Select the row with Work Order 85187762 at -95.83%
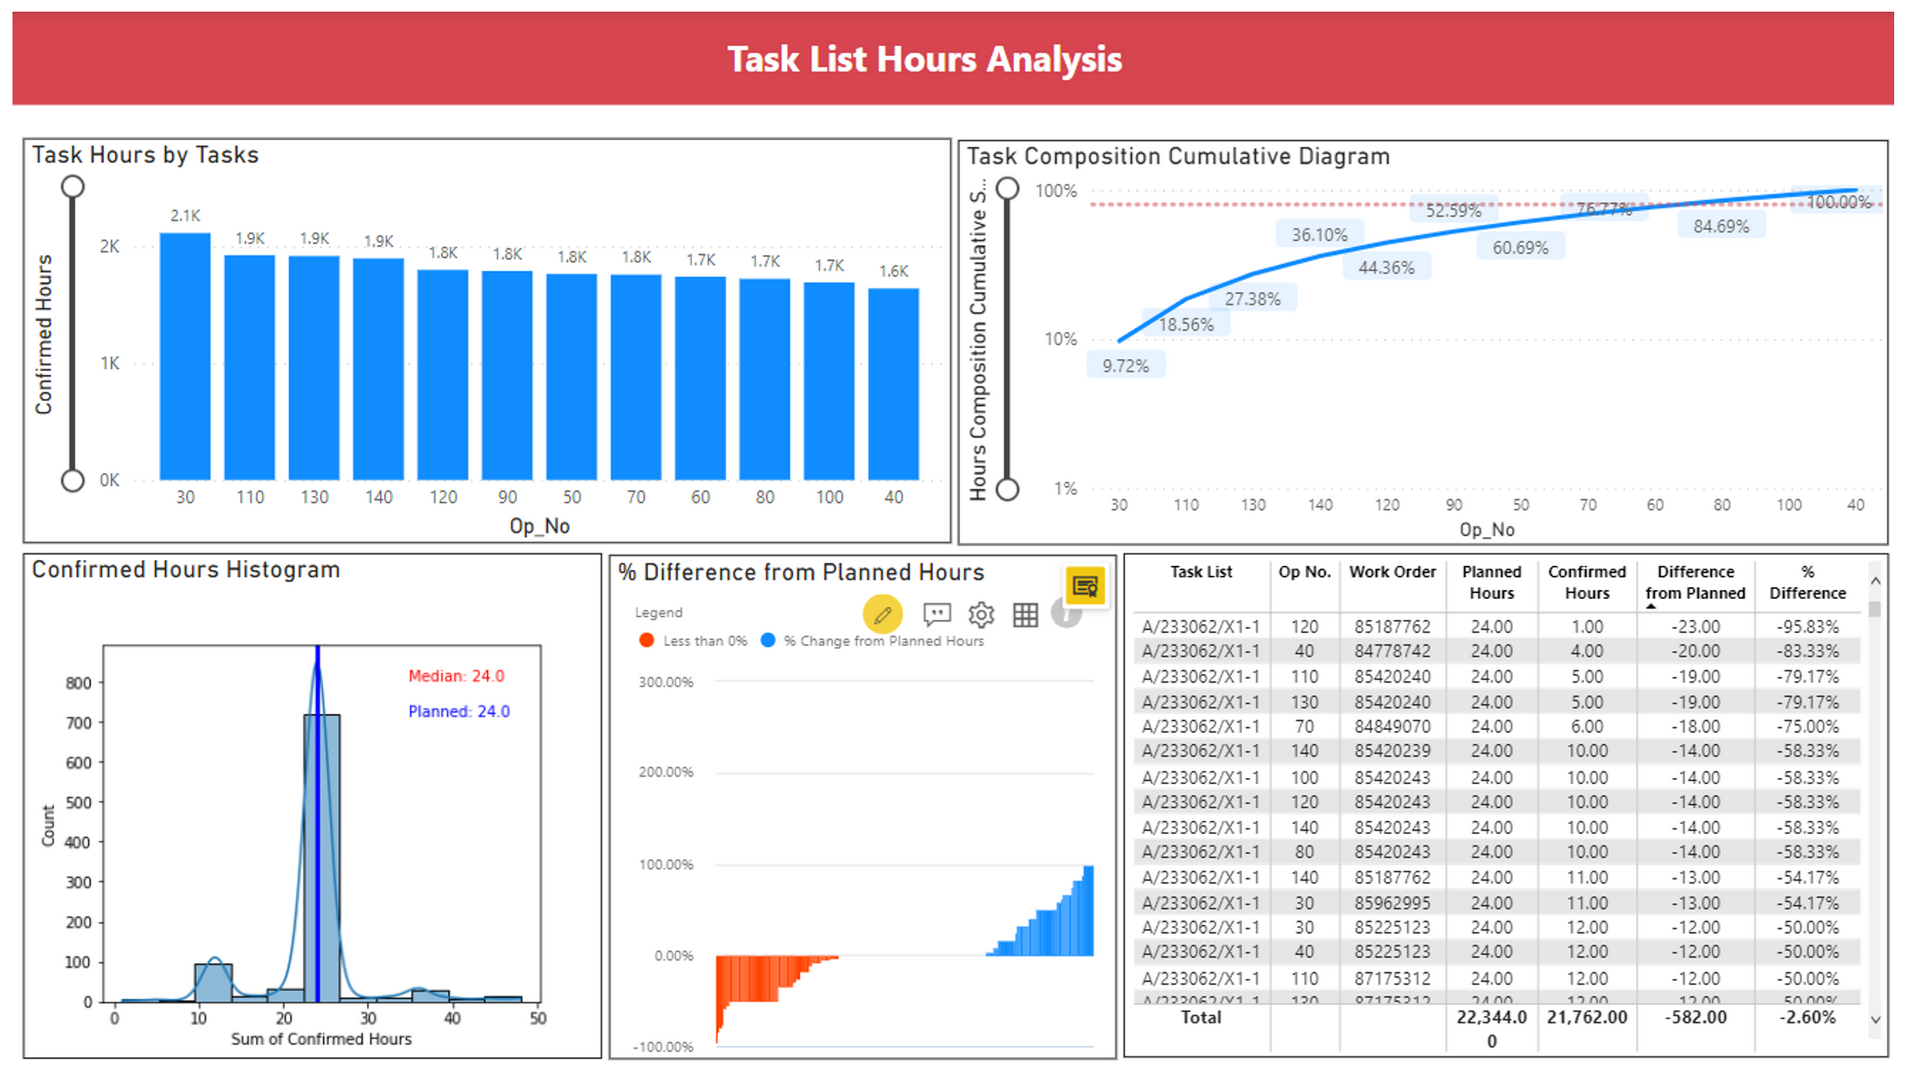 (x=1392, y=627)
